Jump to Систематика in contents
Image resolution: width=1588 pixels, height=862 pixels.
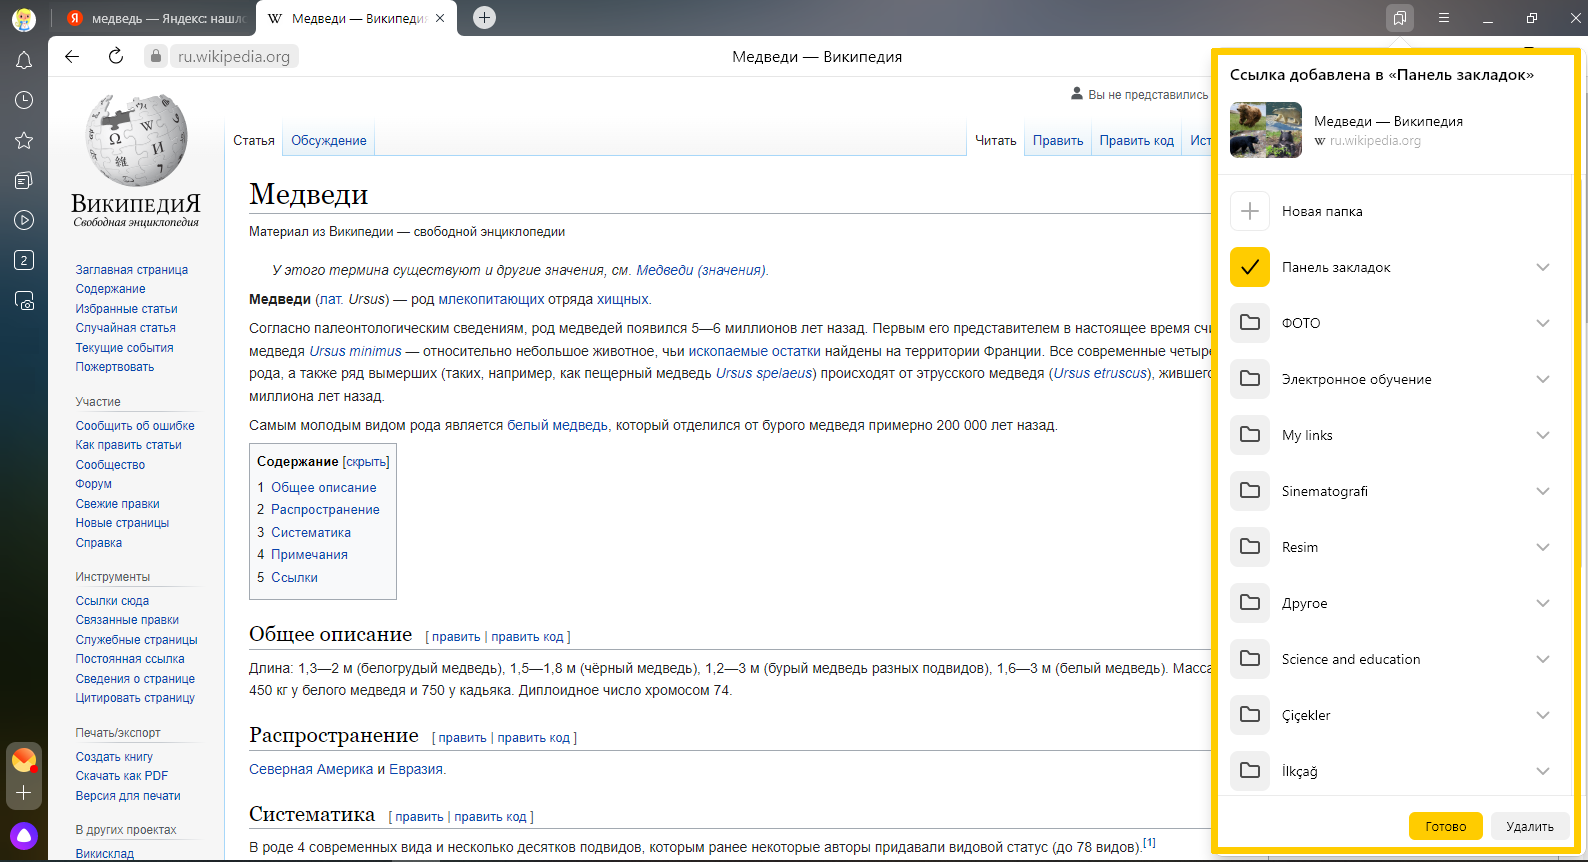pyautogui.click(x=311, y=532)
